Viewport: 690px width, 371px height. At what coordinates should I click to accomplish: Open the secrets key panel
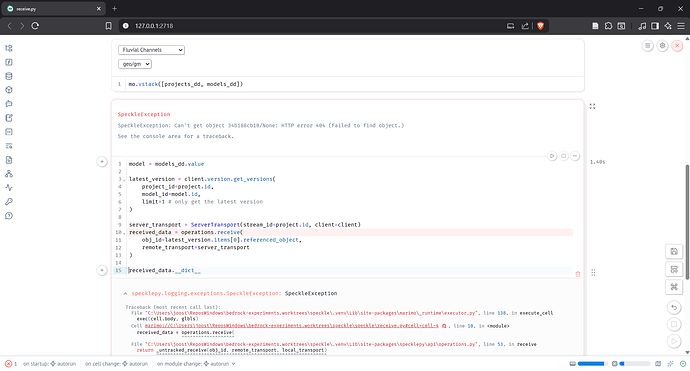coord(9,202)
